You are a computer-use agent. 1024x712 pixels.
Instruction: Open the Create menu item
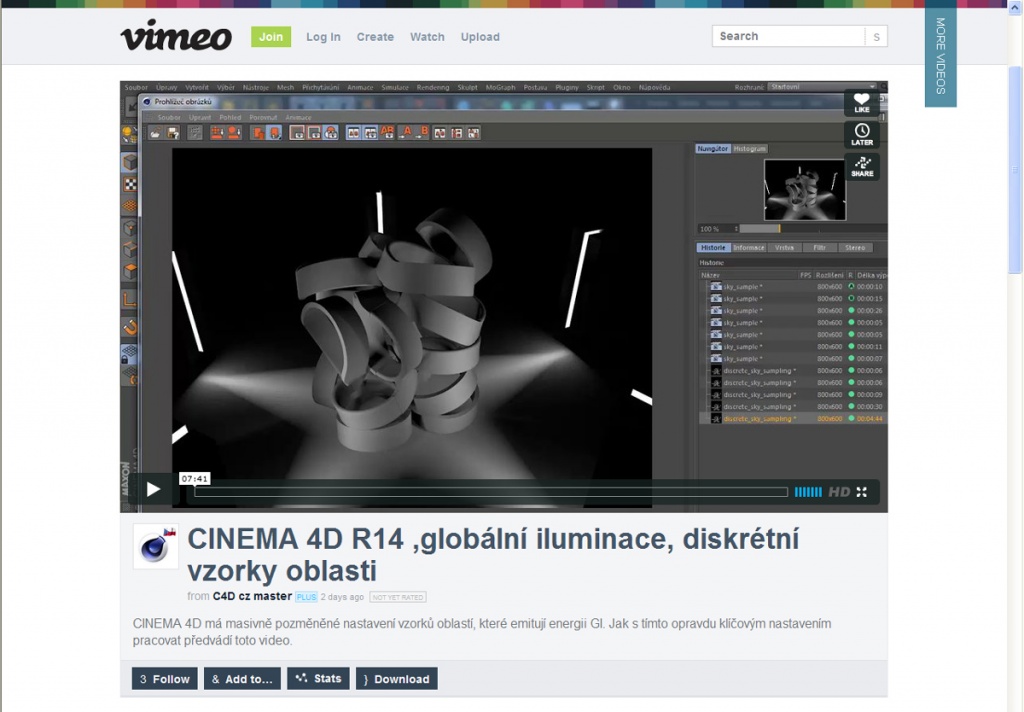(x=375, y=37)
